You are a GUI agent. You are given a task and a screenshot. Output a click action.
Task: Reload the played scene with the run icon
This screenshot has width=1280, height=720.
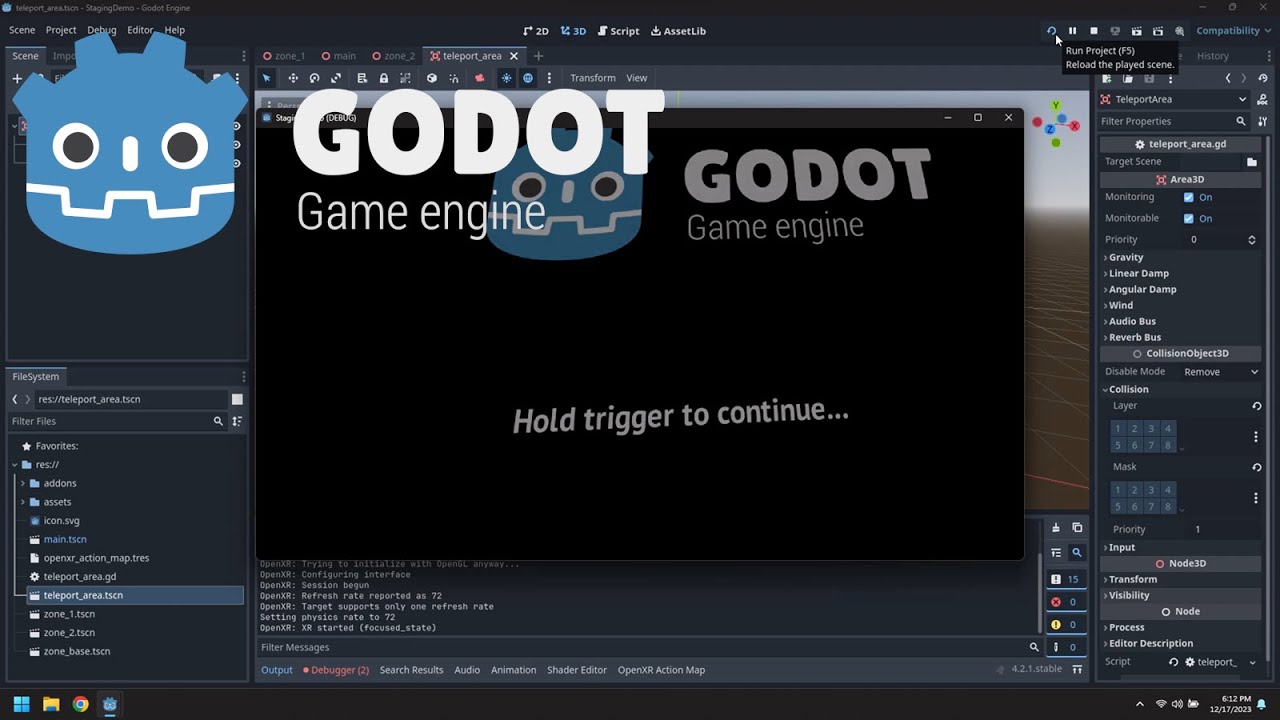pos(1051,31)
